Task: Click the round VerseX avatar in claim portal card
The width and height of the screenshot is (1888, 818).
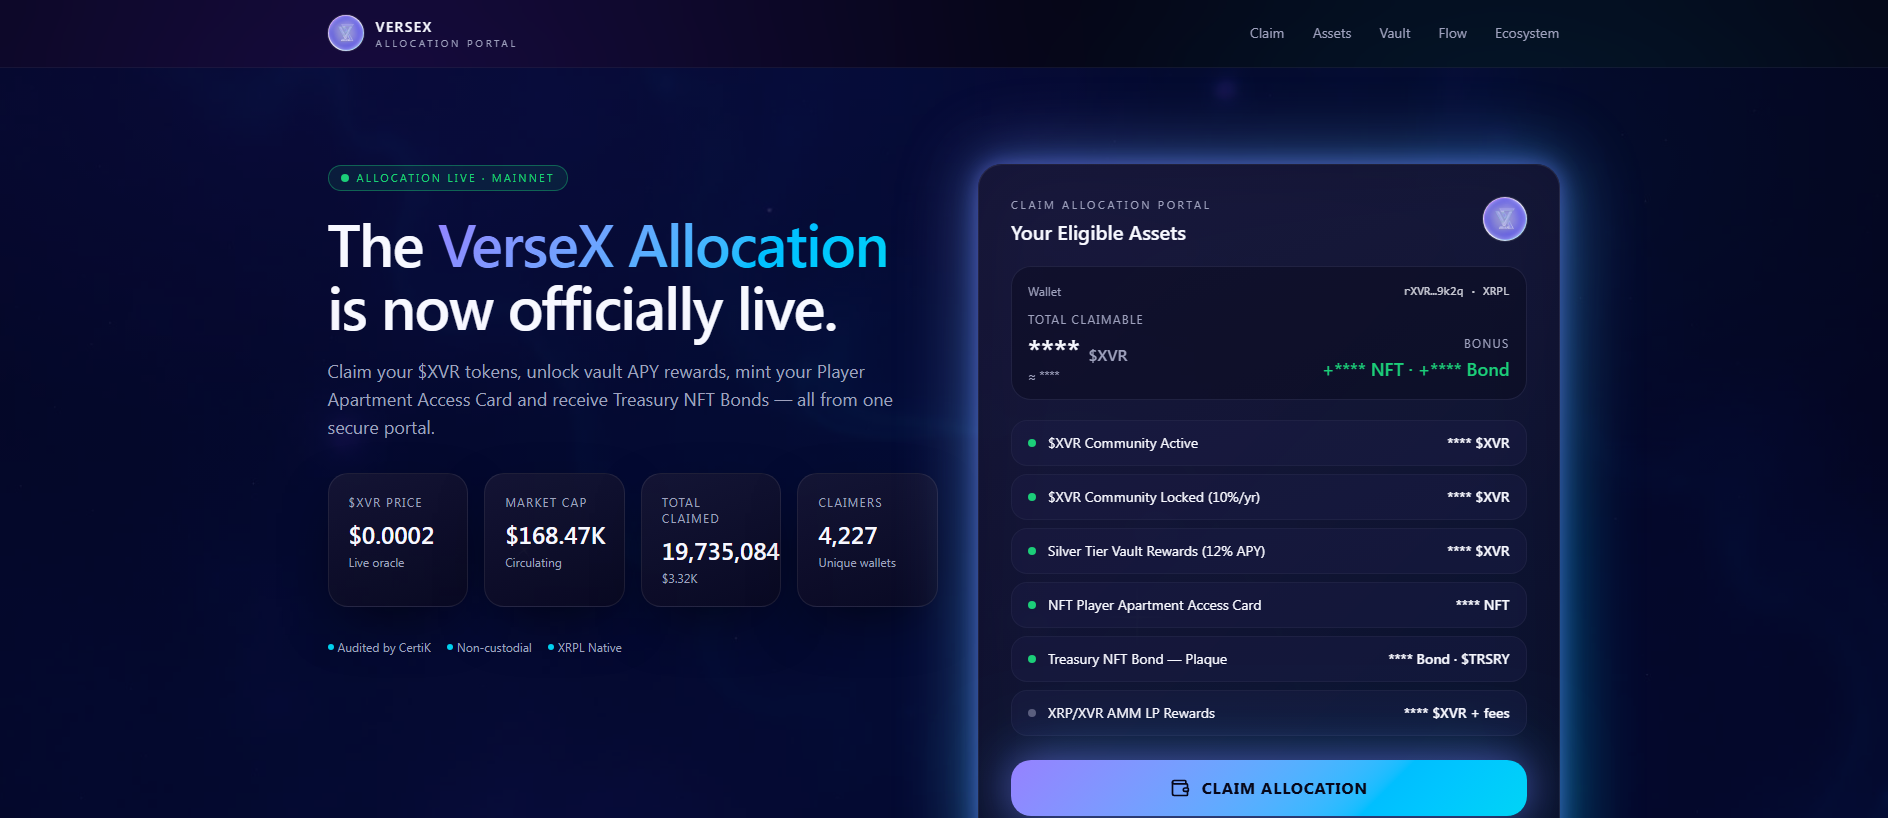Action: pyautogui.click(x=1504, y=219)
